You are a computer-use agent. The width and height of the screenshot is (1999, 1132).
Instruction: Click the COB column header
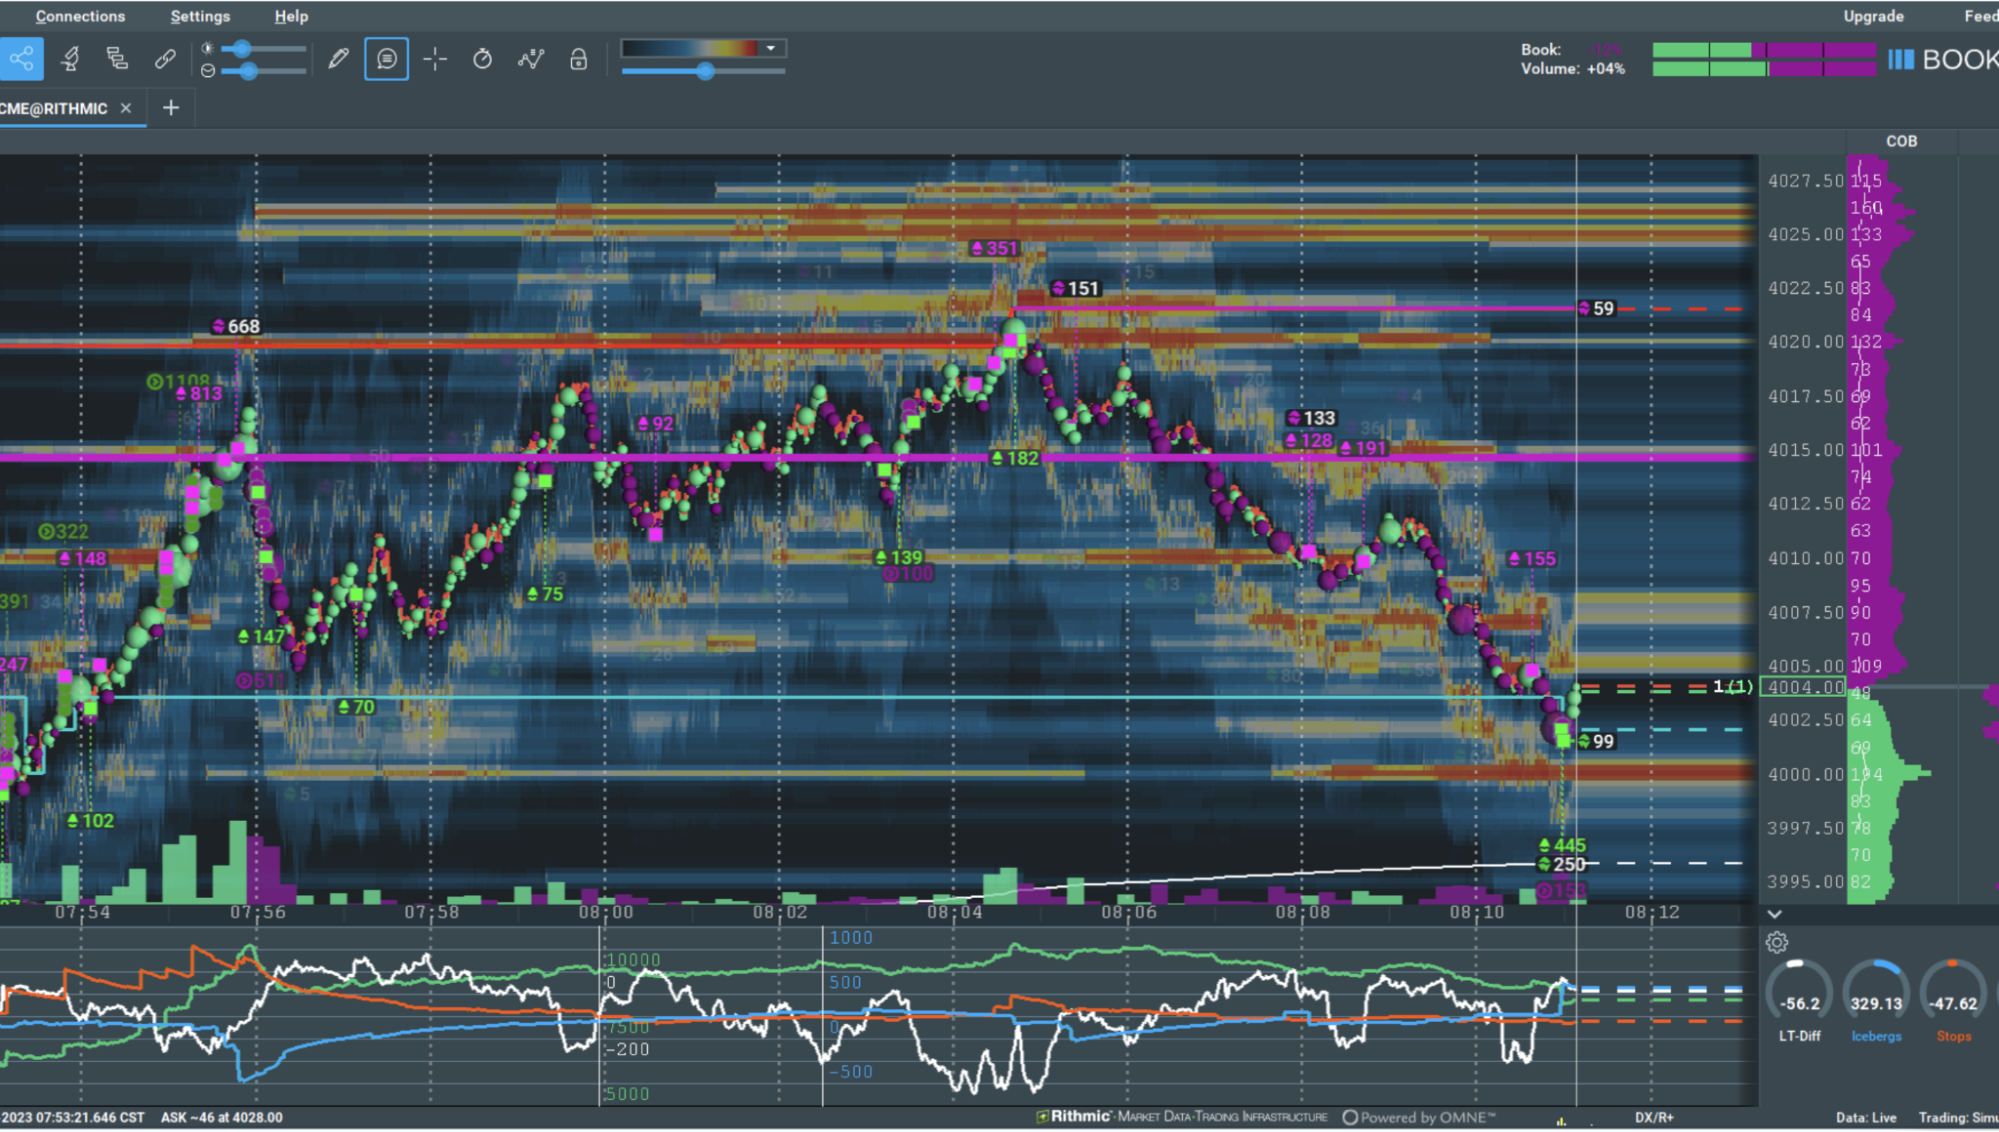point(1901,141)
